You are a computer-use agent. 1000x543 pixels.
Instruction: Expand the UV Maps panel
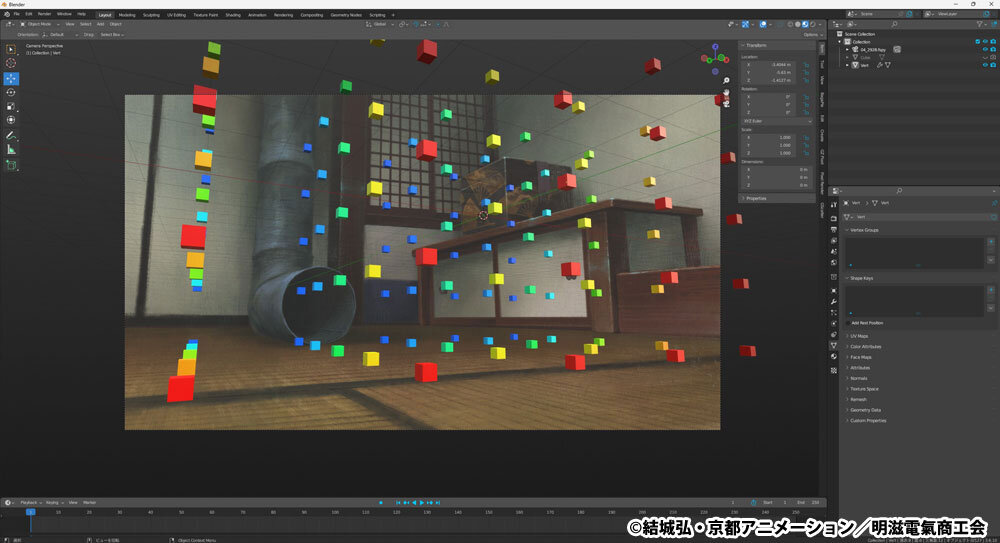858,336
